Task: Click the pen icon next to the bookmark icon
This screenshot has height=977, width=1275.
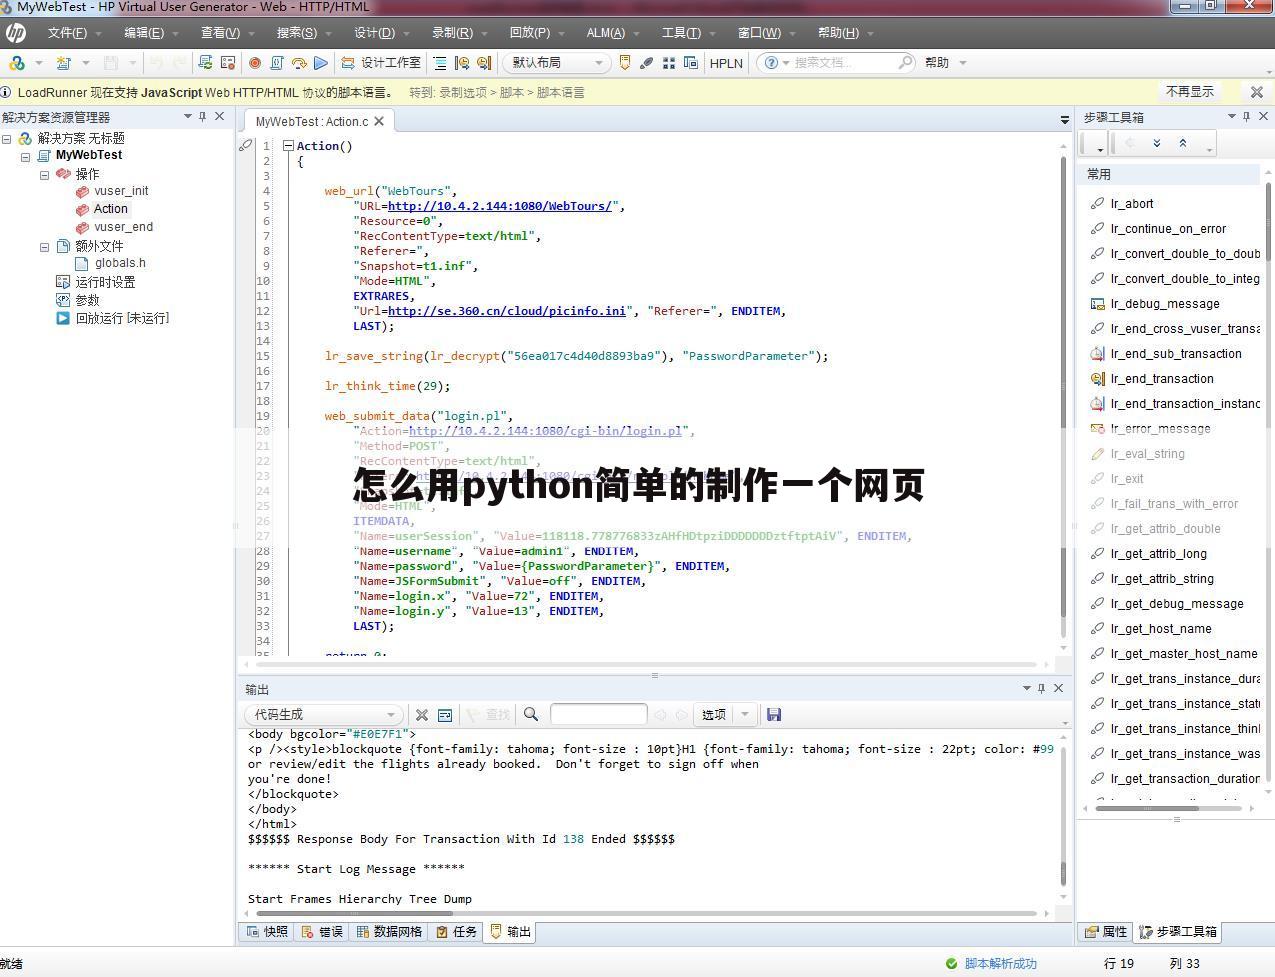Action: [x=647, y=63]
